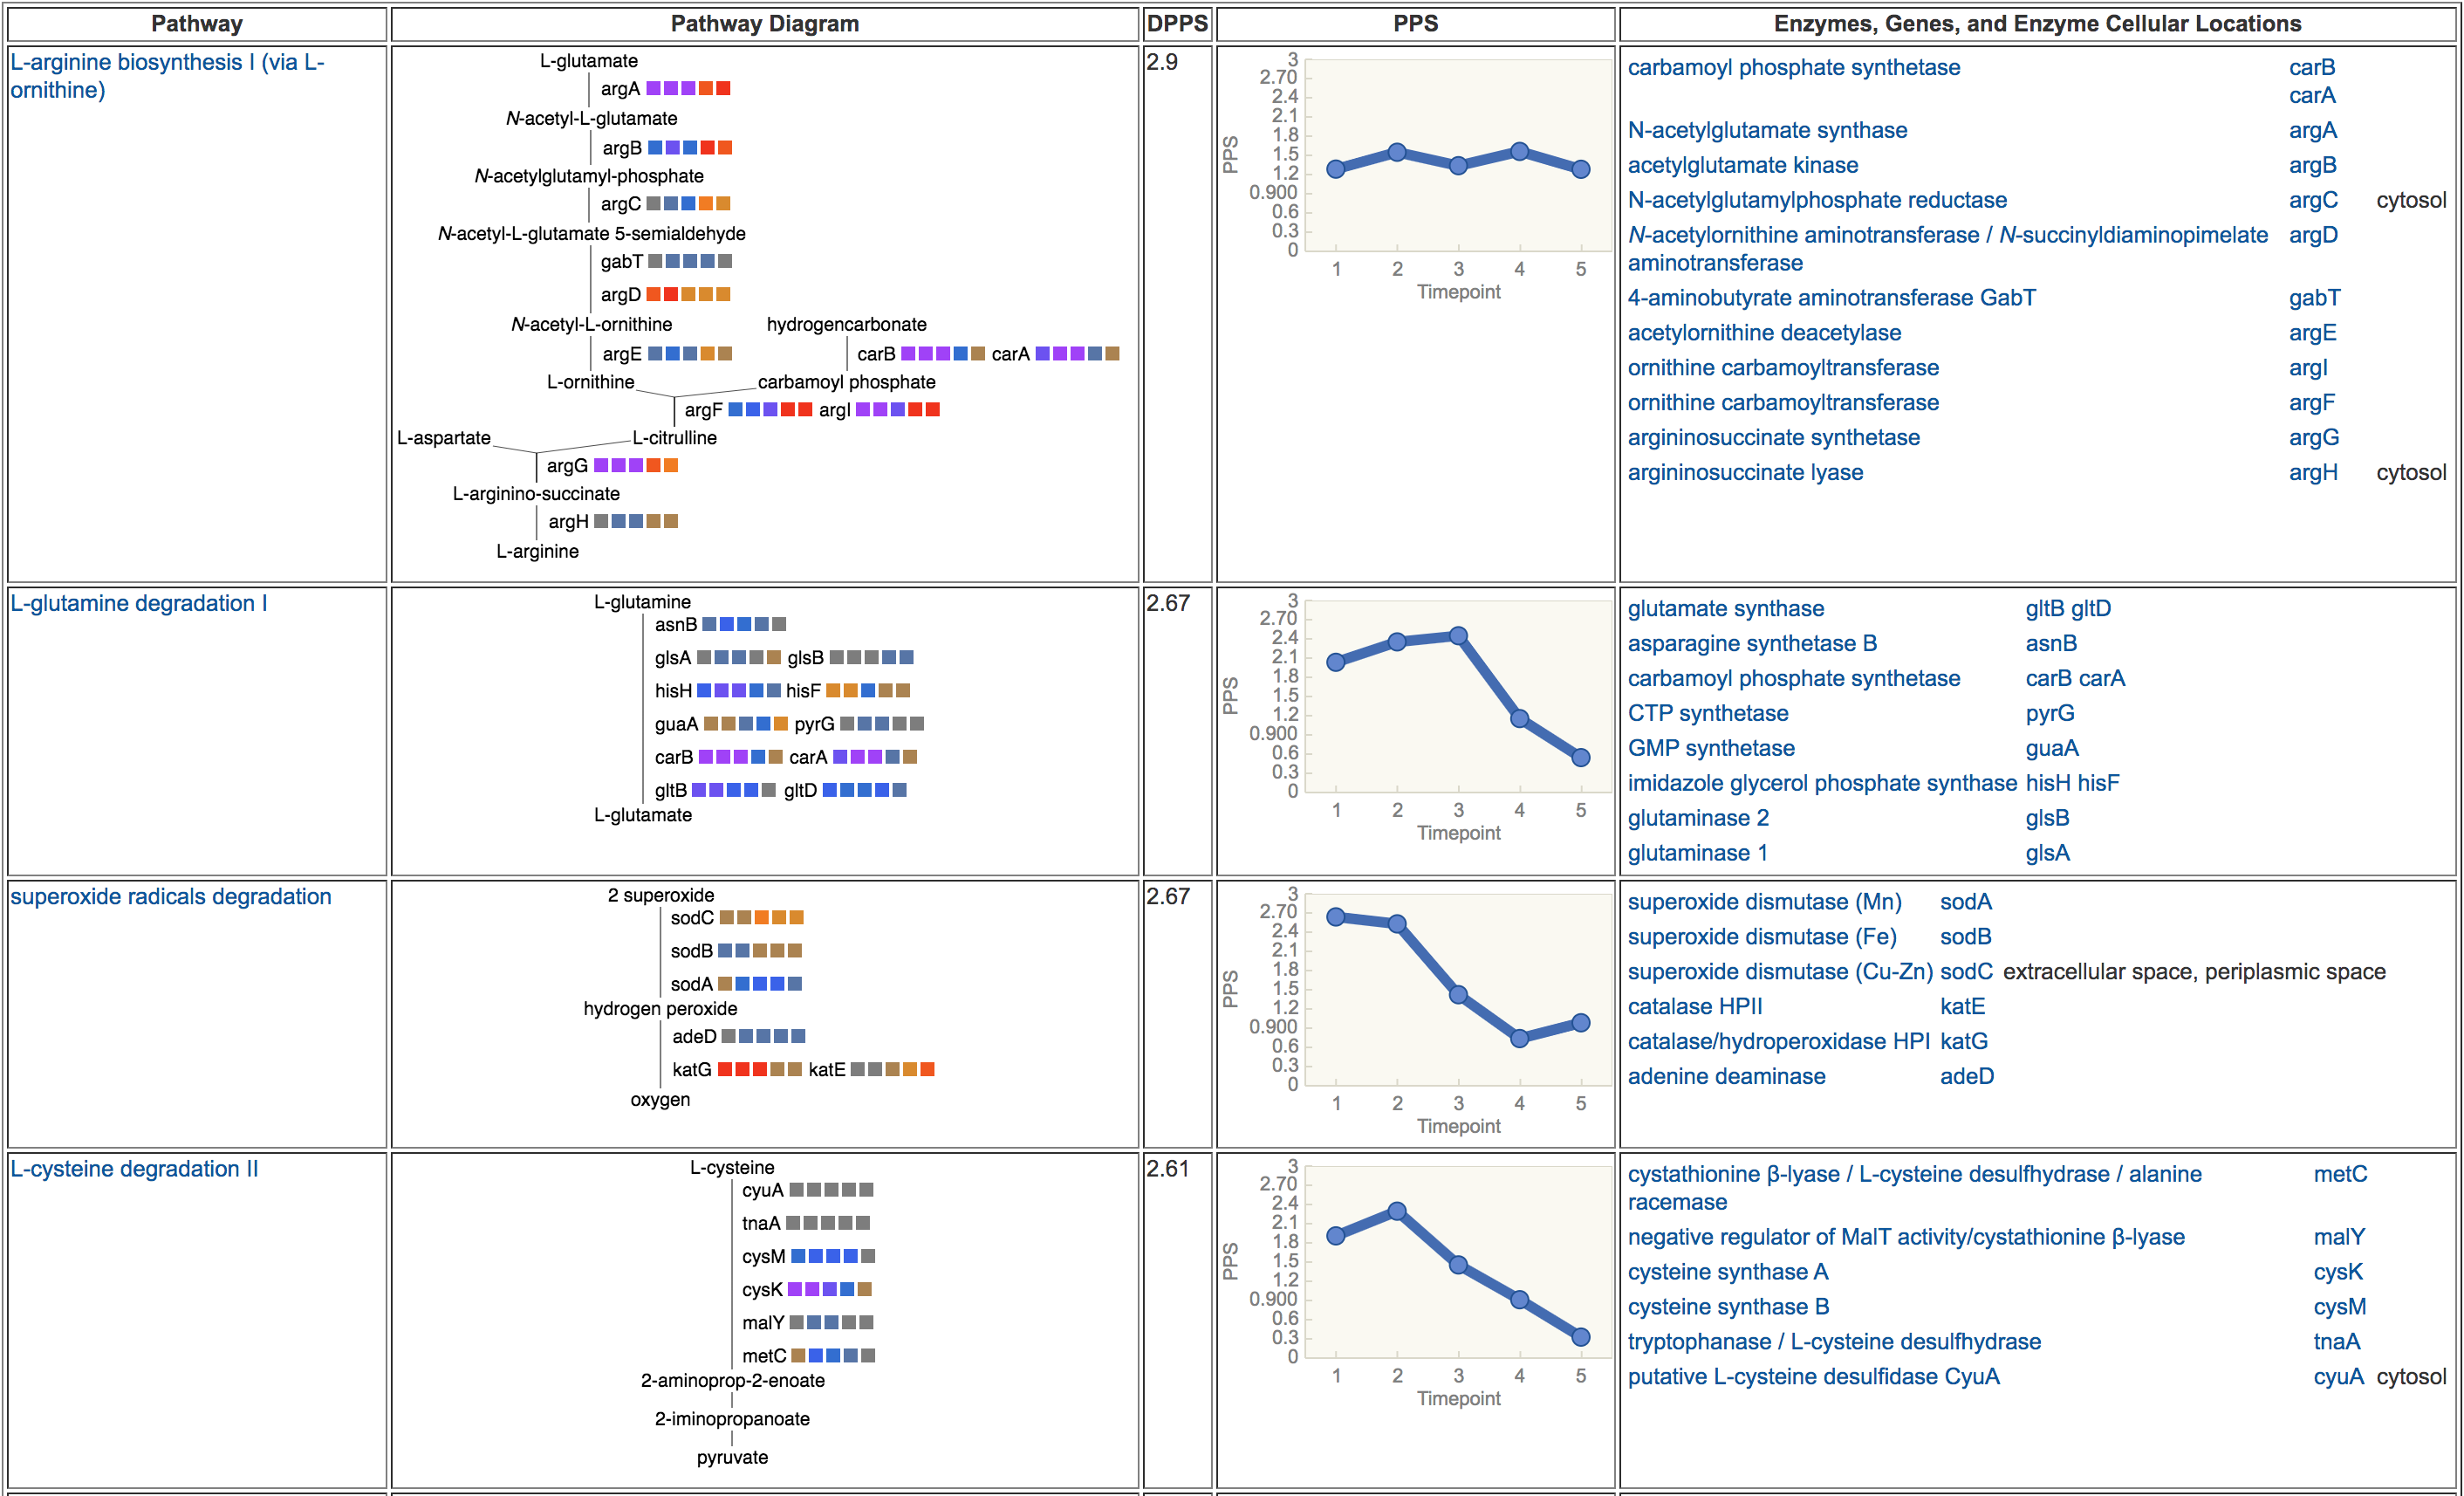
Task: Open putative L-cysteine desulfidase CyuA link
Action: 1813,1377
